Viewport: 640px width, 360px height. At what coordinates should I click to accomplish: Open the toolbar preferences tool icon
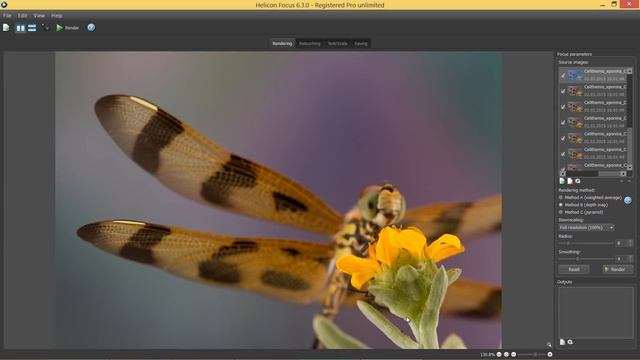point(44,27)
